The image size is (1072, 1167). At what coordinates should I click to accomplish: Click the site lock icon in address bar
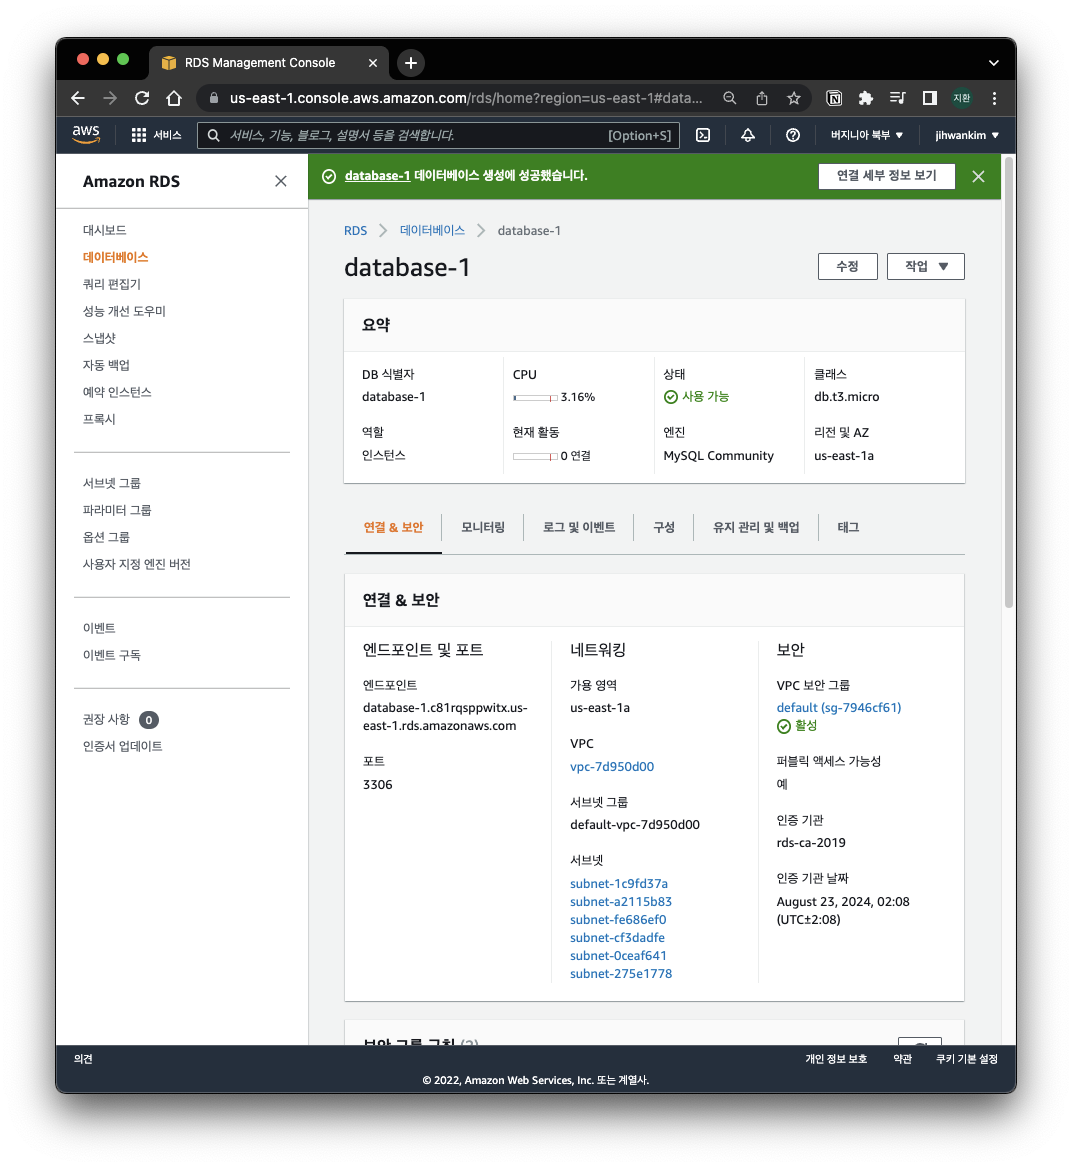(x=214, y=98)
